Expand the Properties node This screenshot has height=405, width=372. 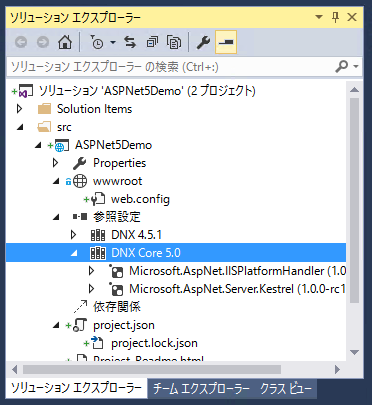[x=56, y=163]
